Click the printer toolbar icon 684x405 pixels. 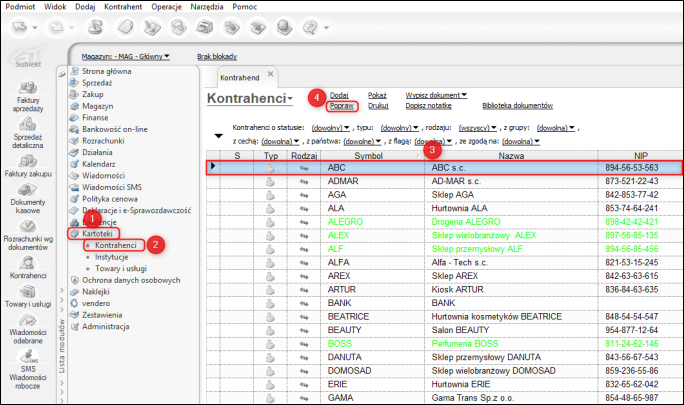point(204,27)
